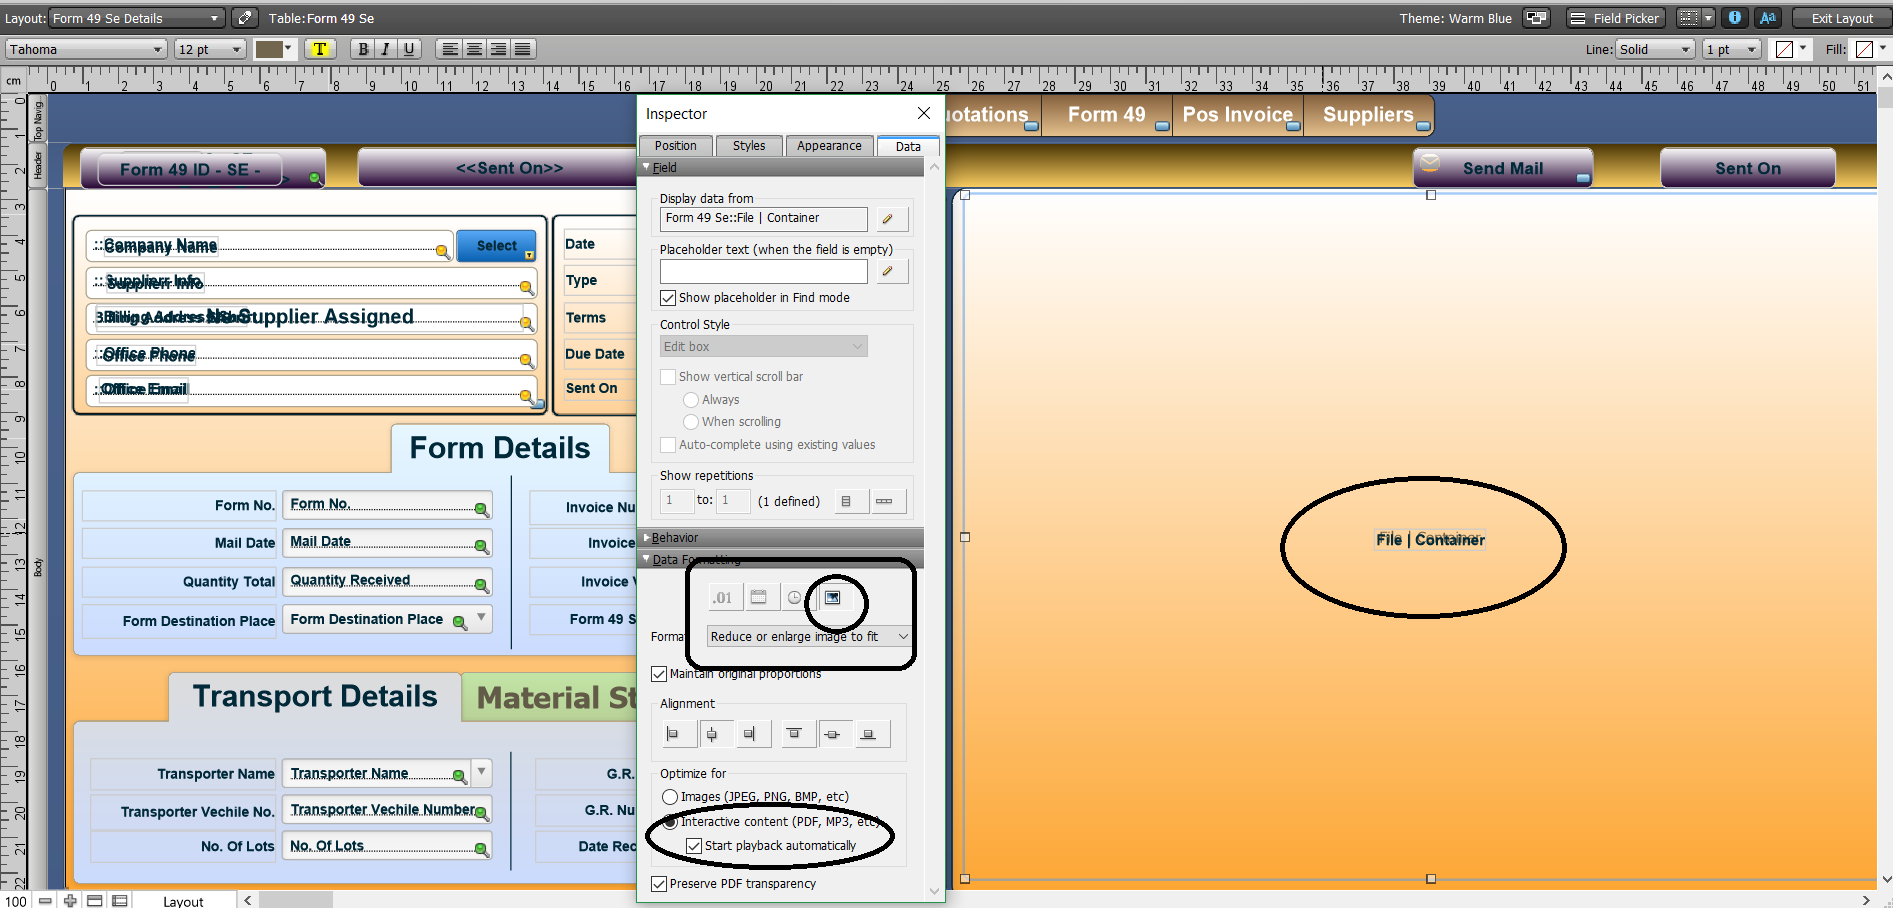Collapse the Field section
Screen dimensions: 1893x908
coord(647,168)
